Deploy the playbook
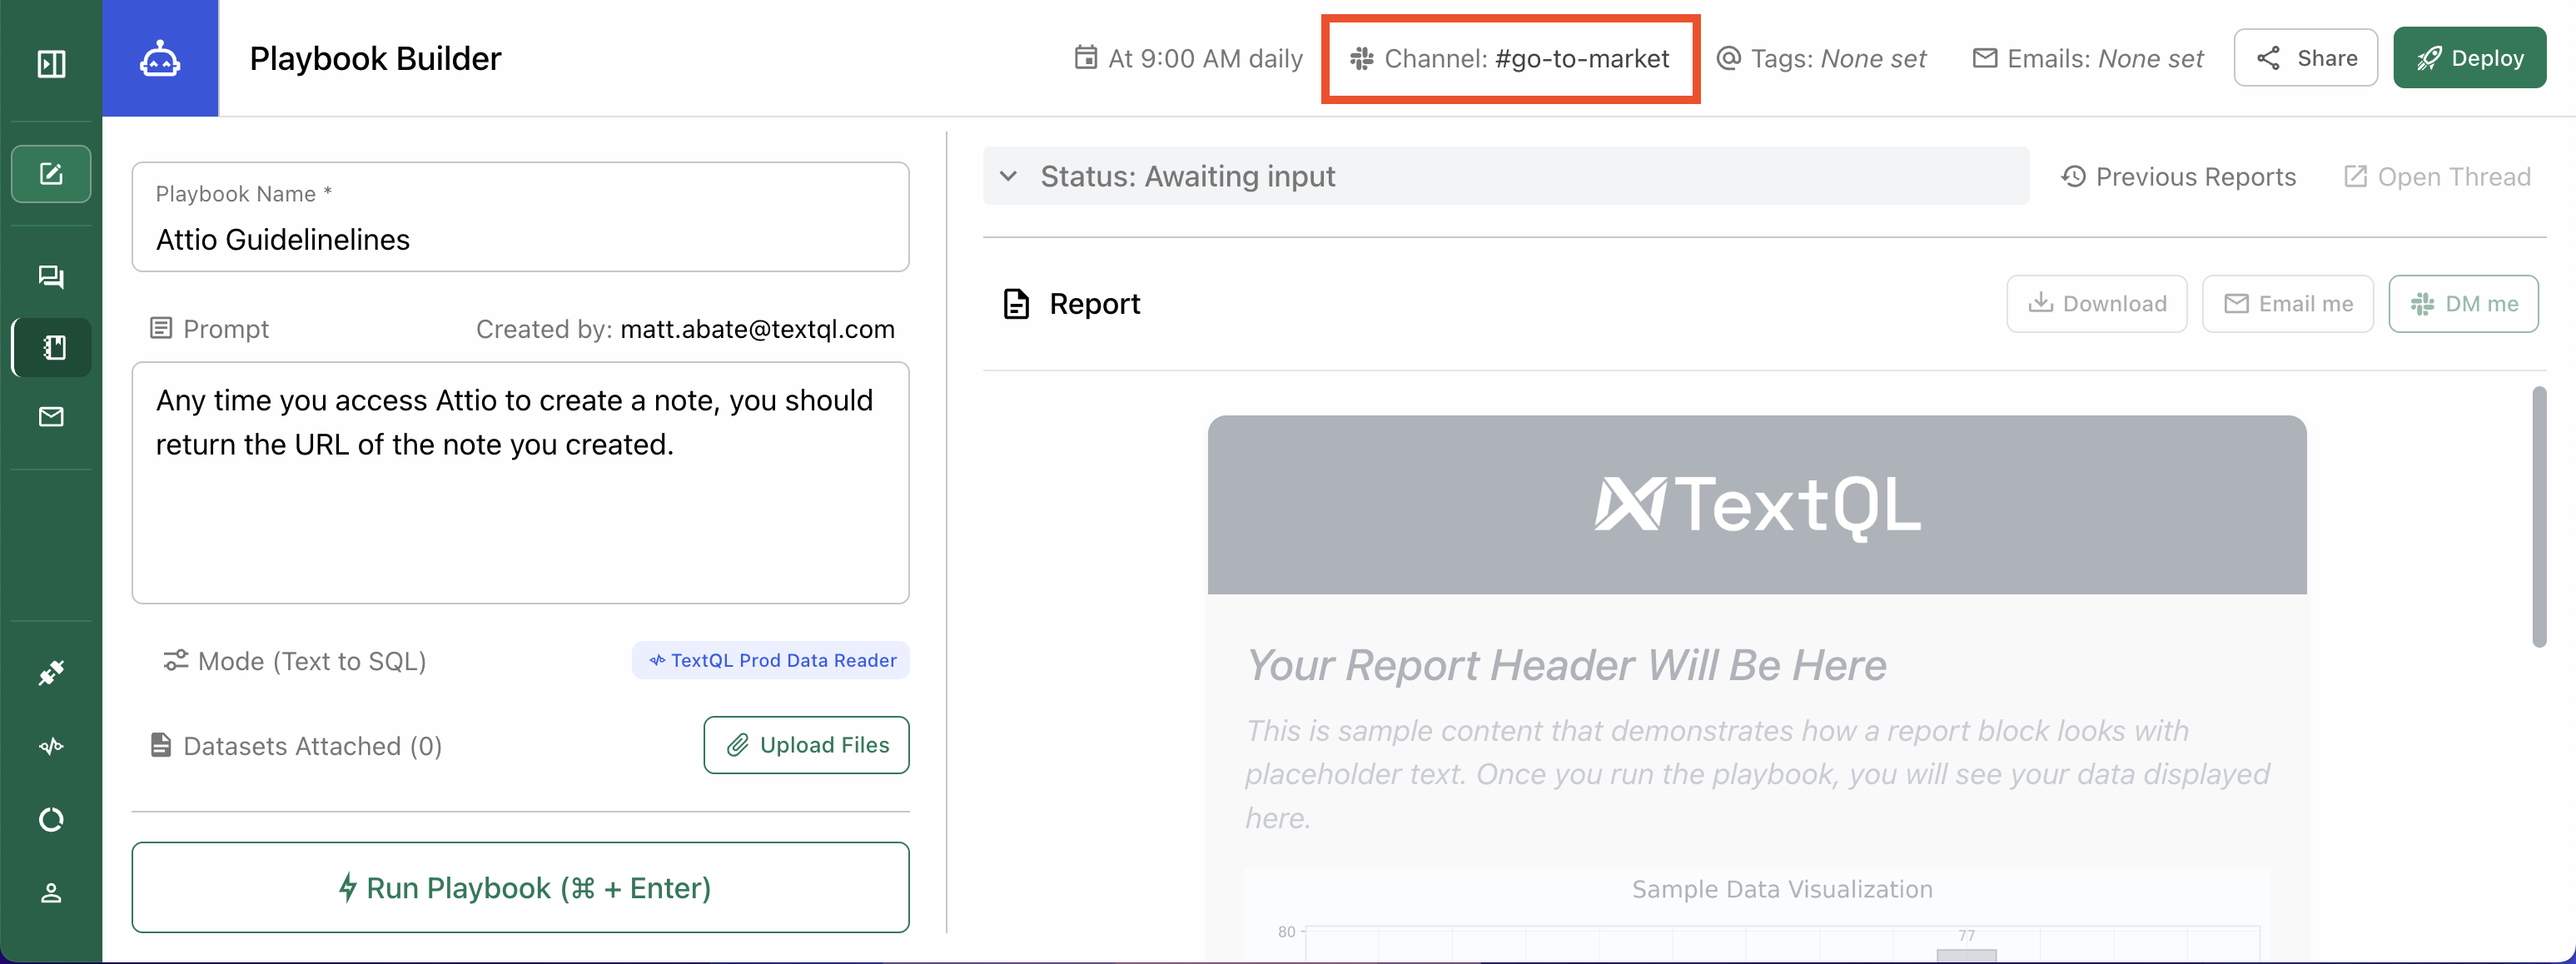 tap(2469, 57)
